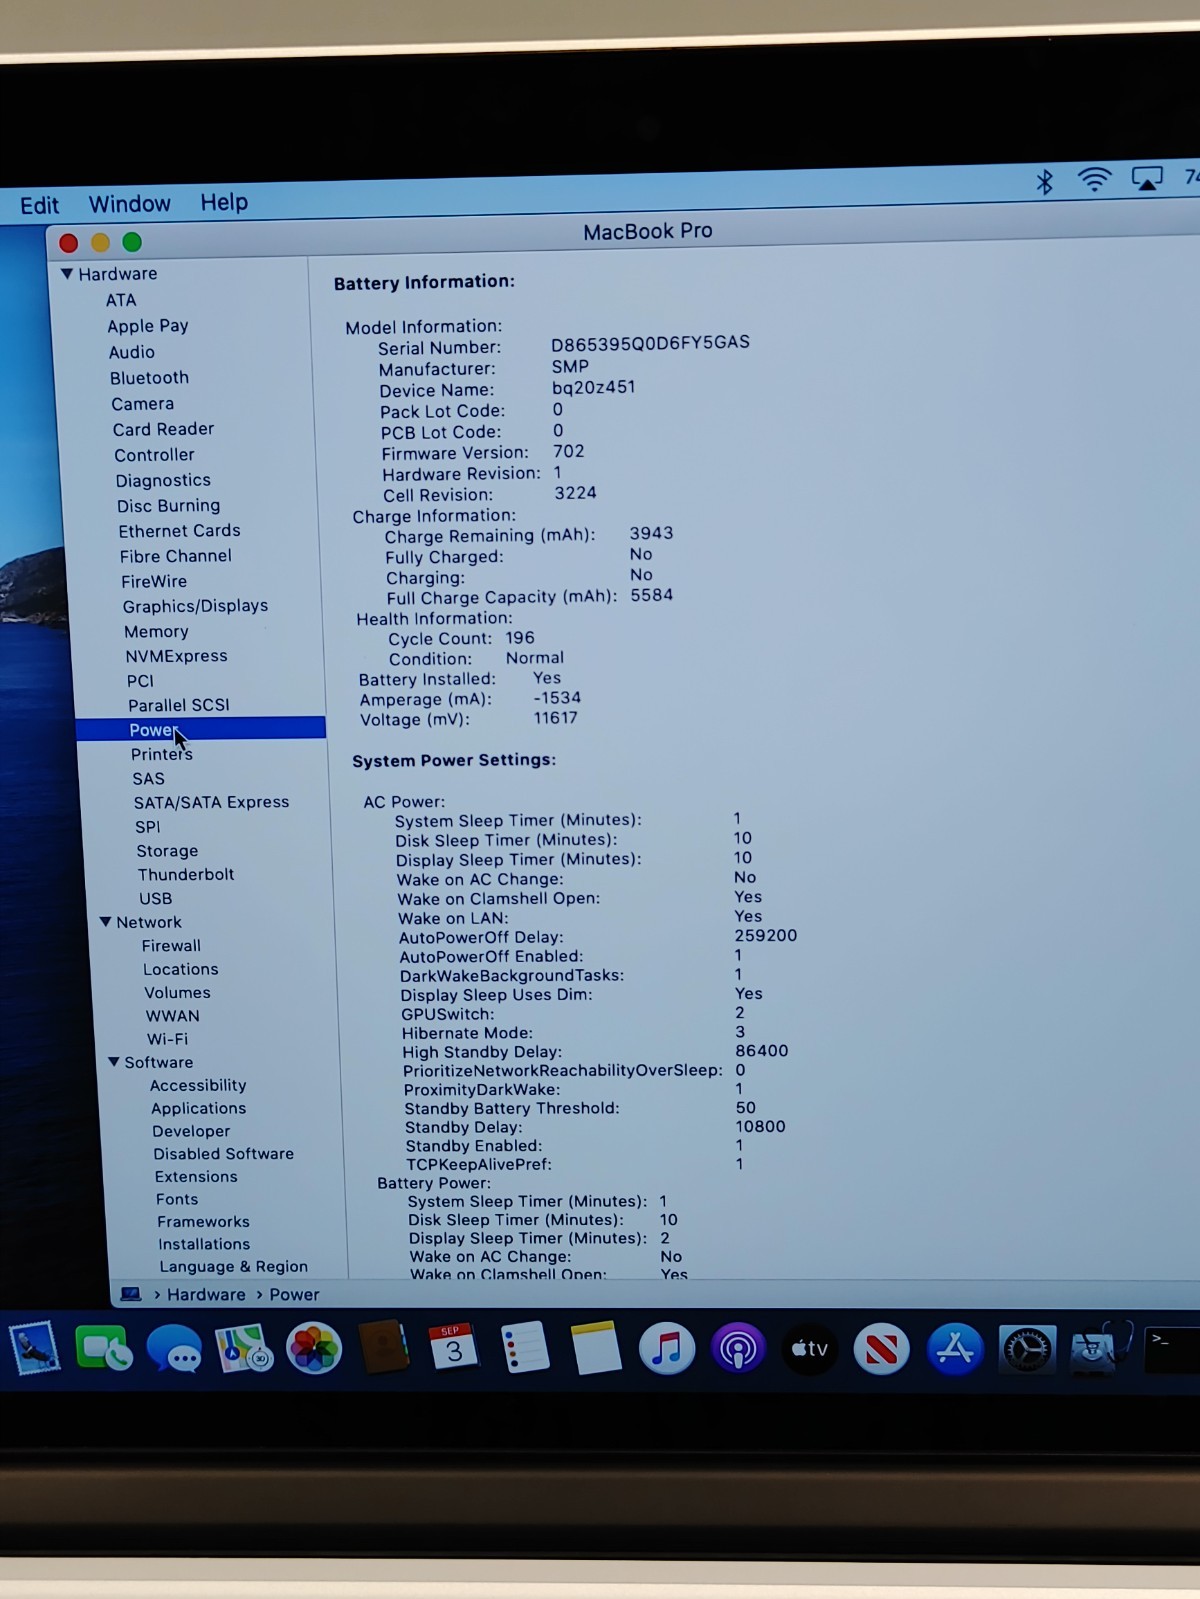Select SATA/SATA Express in the sidebar

pyautogui.click(x=211, y=802)
